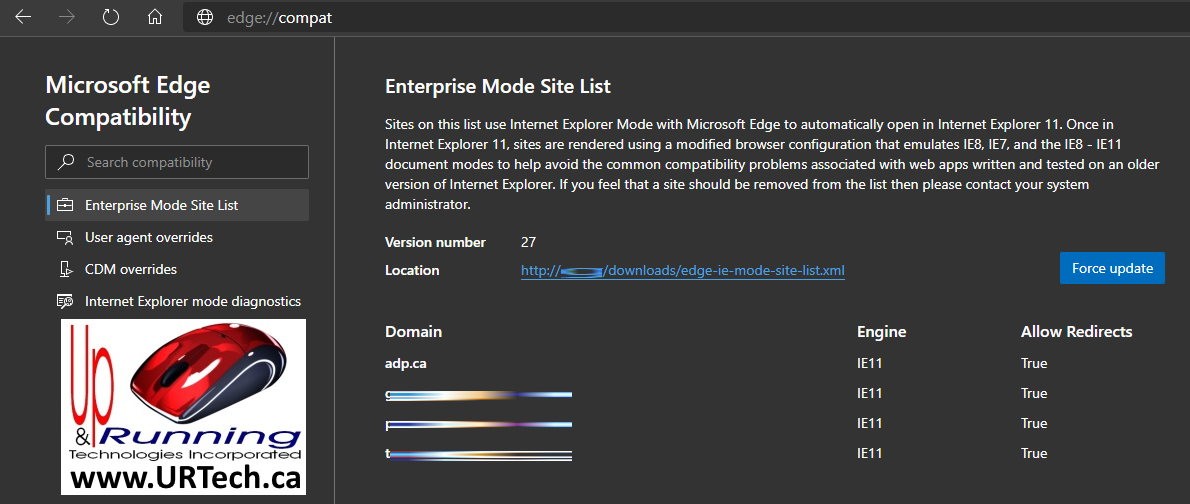The image size is (1190, 504).
Task: Click the Internet Explorer mode diagnostics icon
Action: [65, 302]
